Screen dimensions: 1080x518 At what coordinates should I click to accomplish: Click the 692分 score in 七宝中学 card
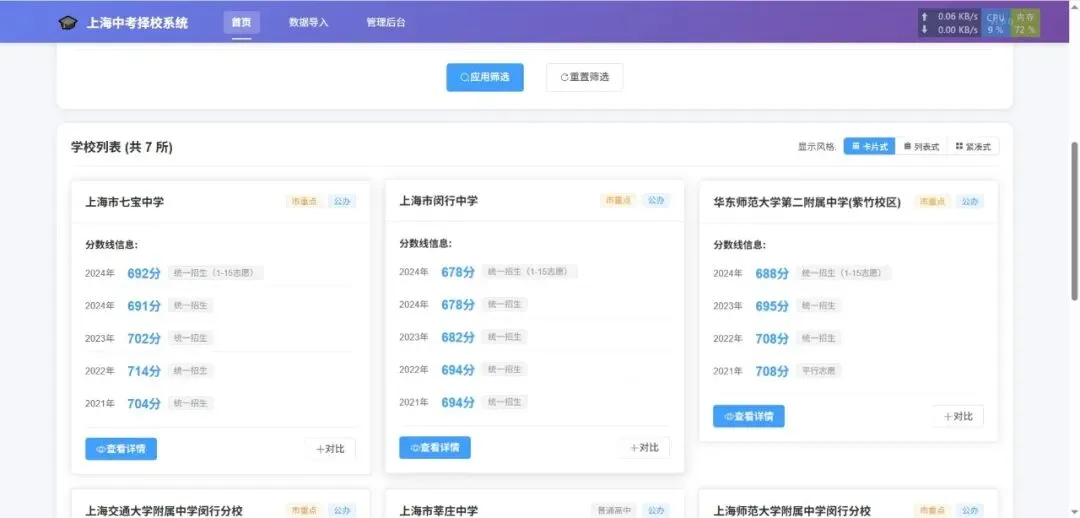point(144,273)
